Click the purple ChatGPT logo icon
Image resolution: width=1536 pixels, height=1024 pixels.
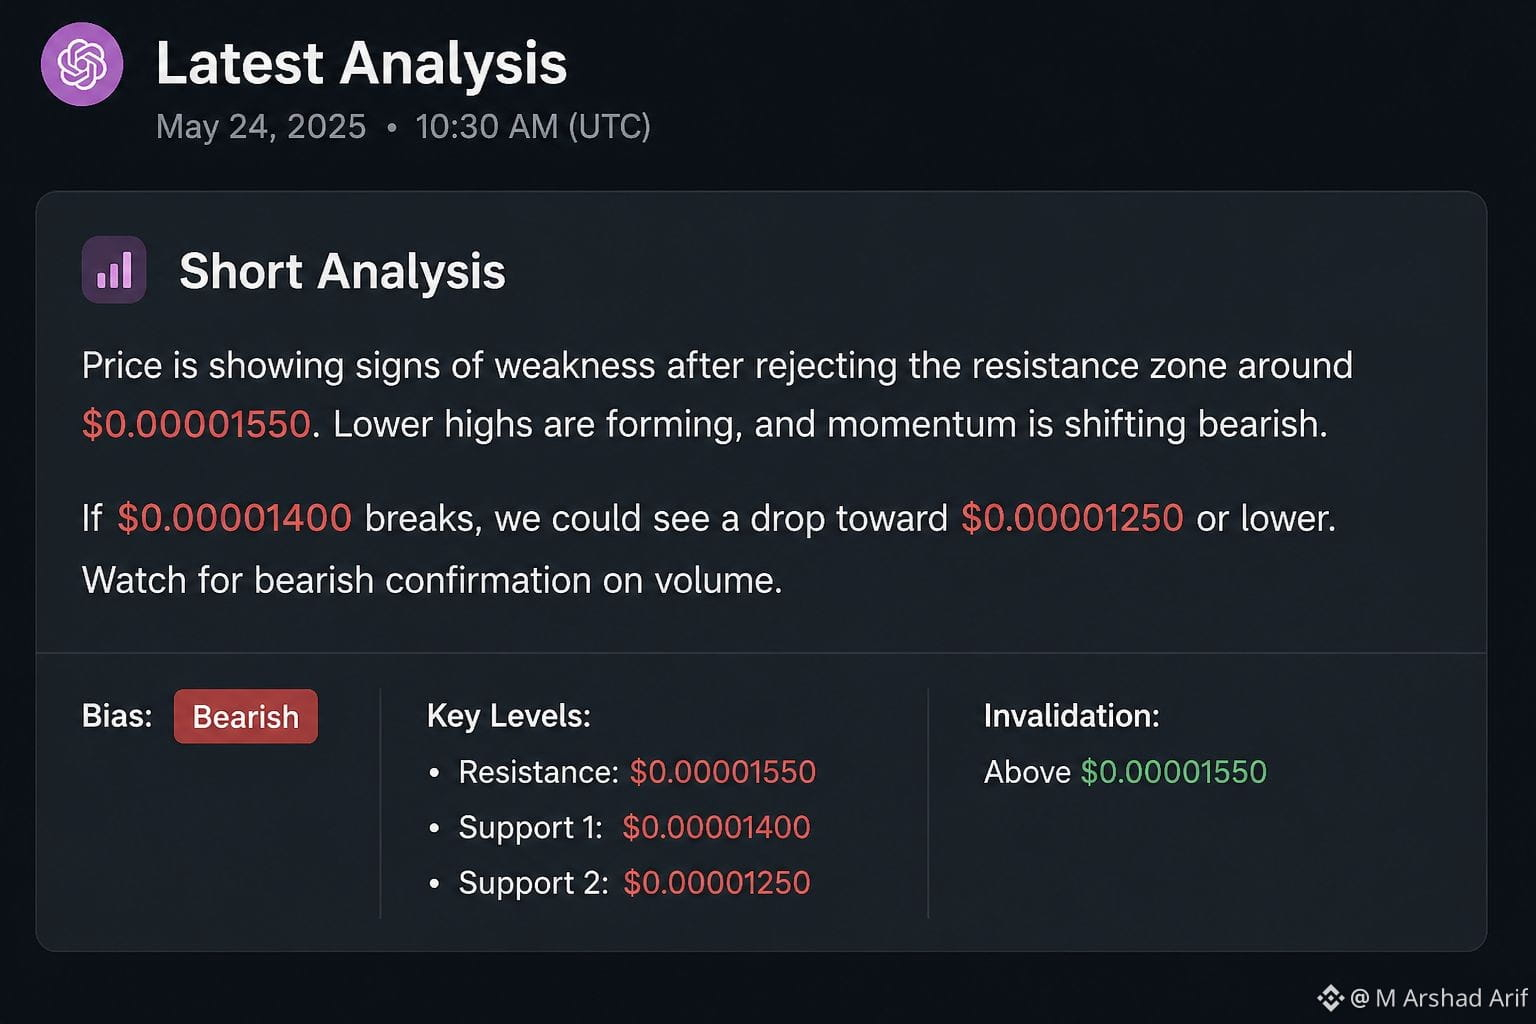[82, 65]
